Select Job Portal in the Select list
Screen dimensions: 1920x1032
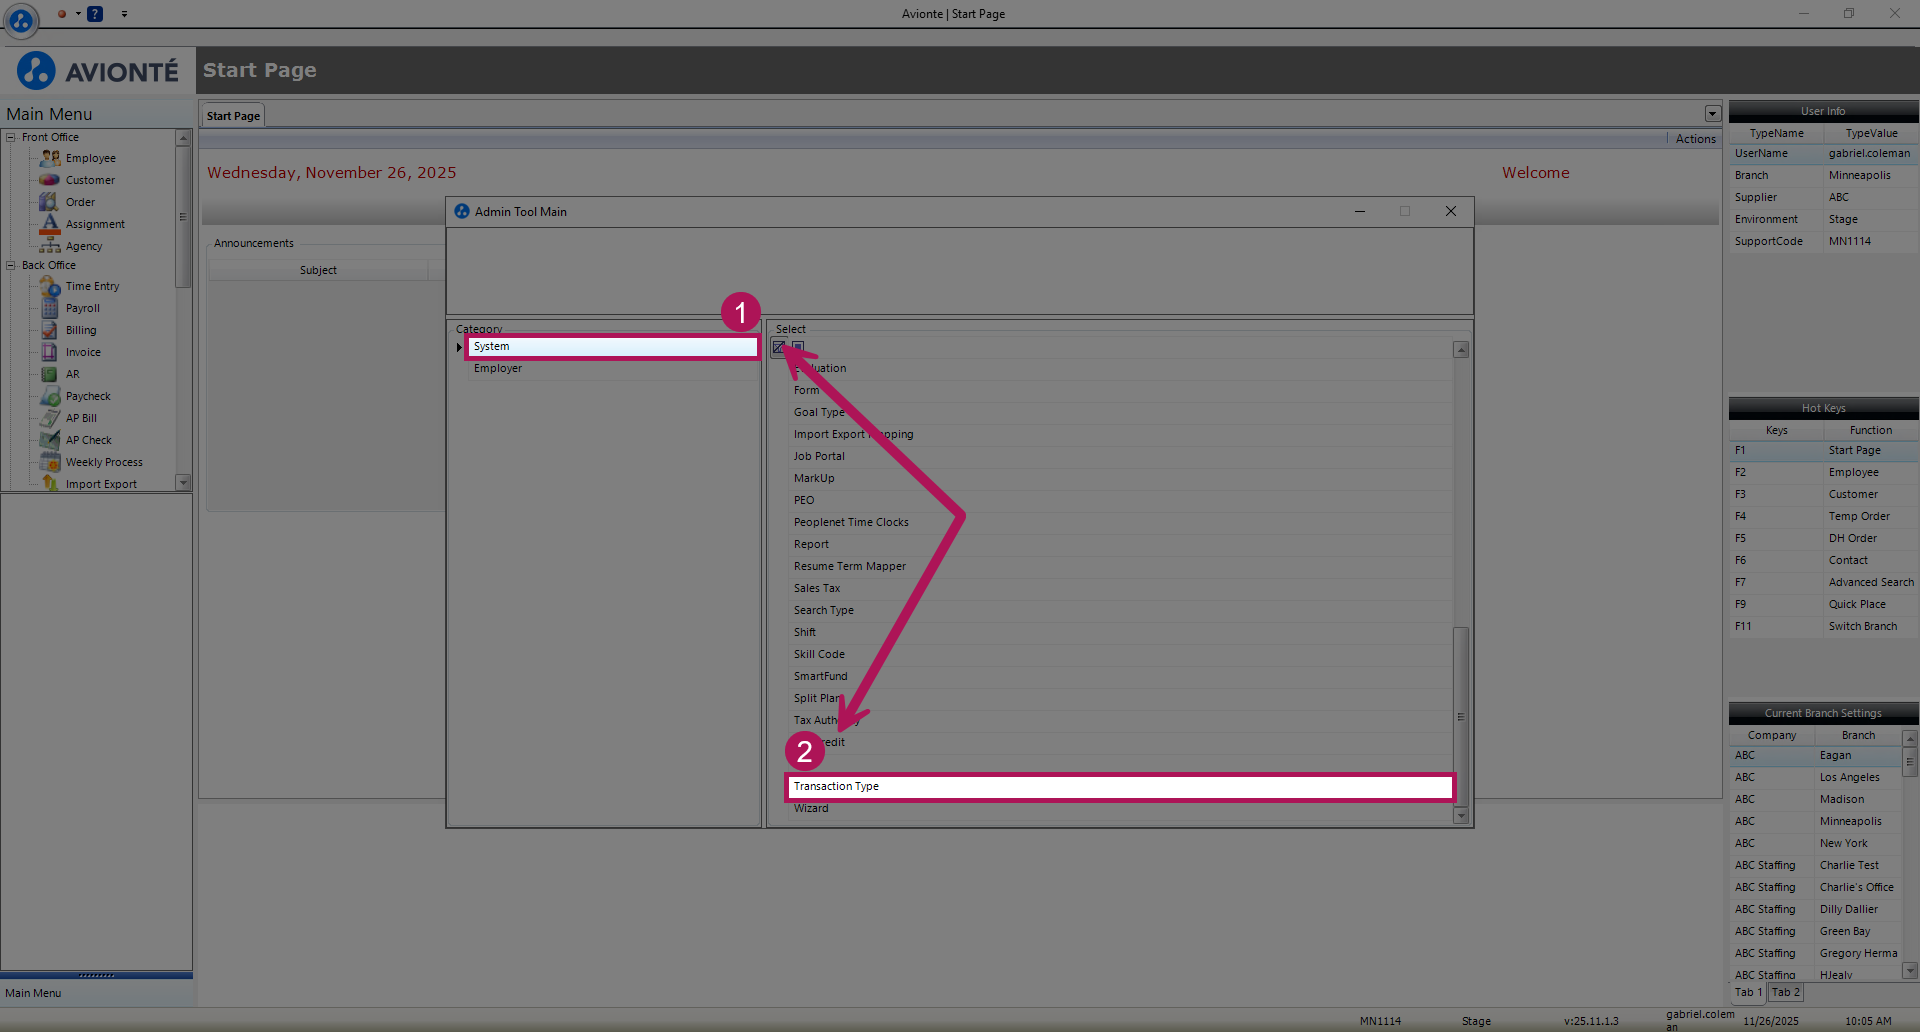tap(1120, 456)
